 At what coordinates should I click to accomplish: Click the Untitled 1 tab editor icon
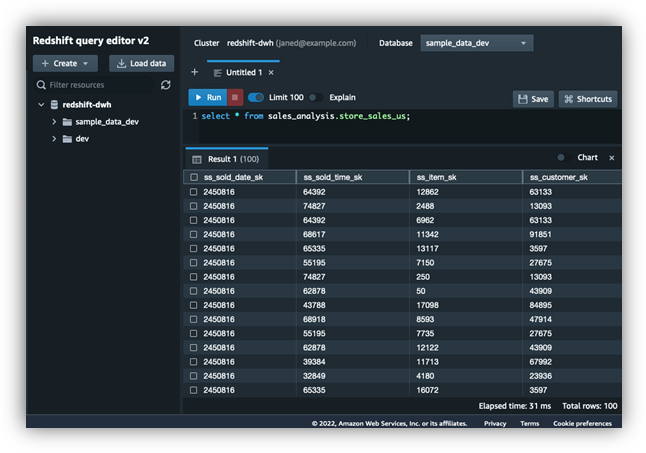pos(218,73)
